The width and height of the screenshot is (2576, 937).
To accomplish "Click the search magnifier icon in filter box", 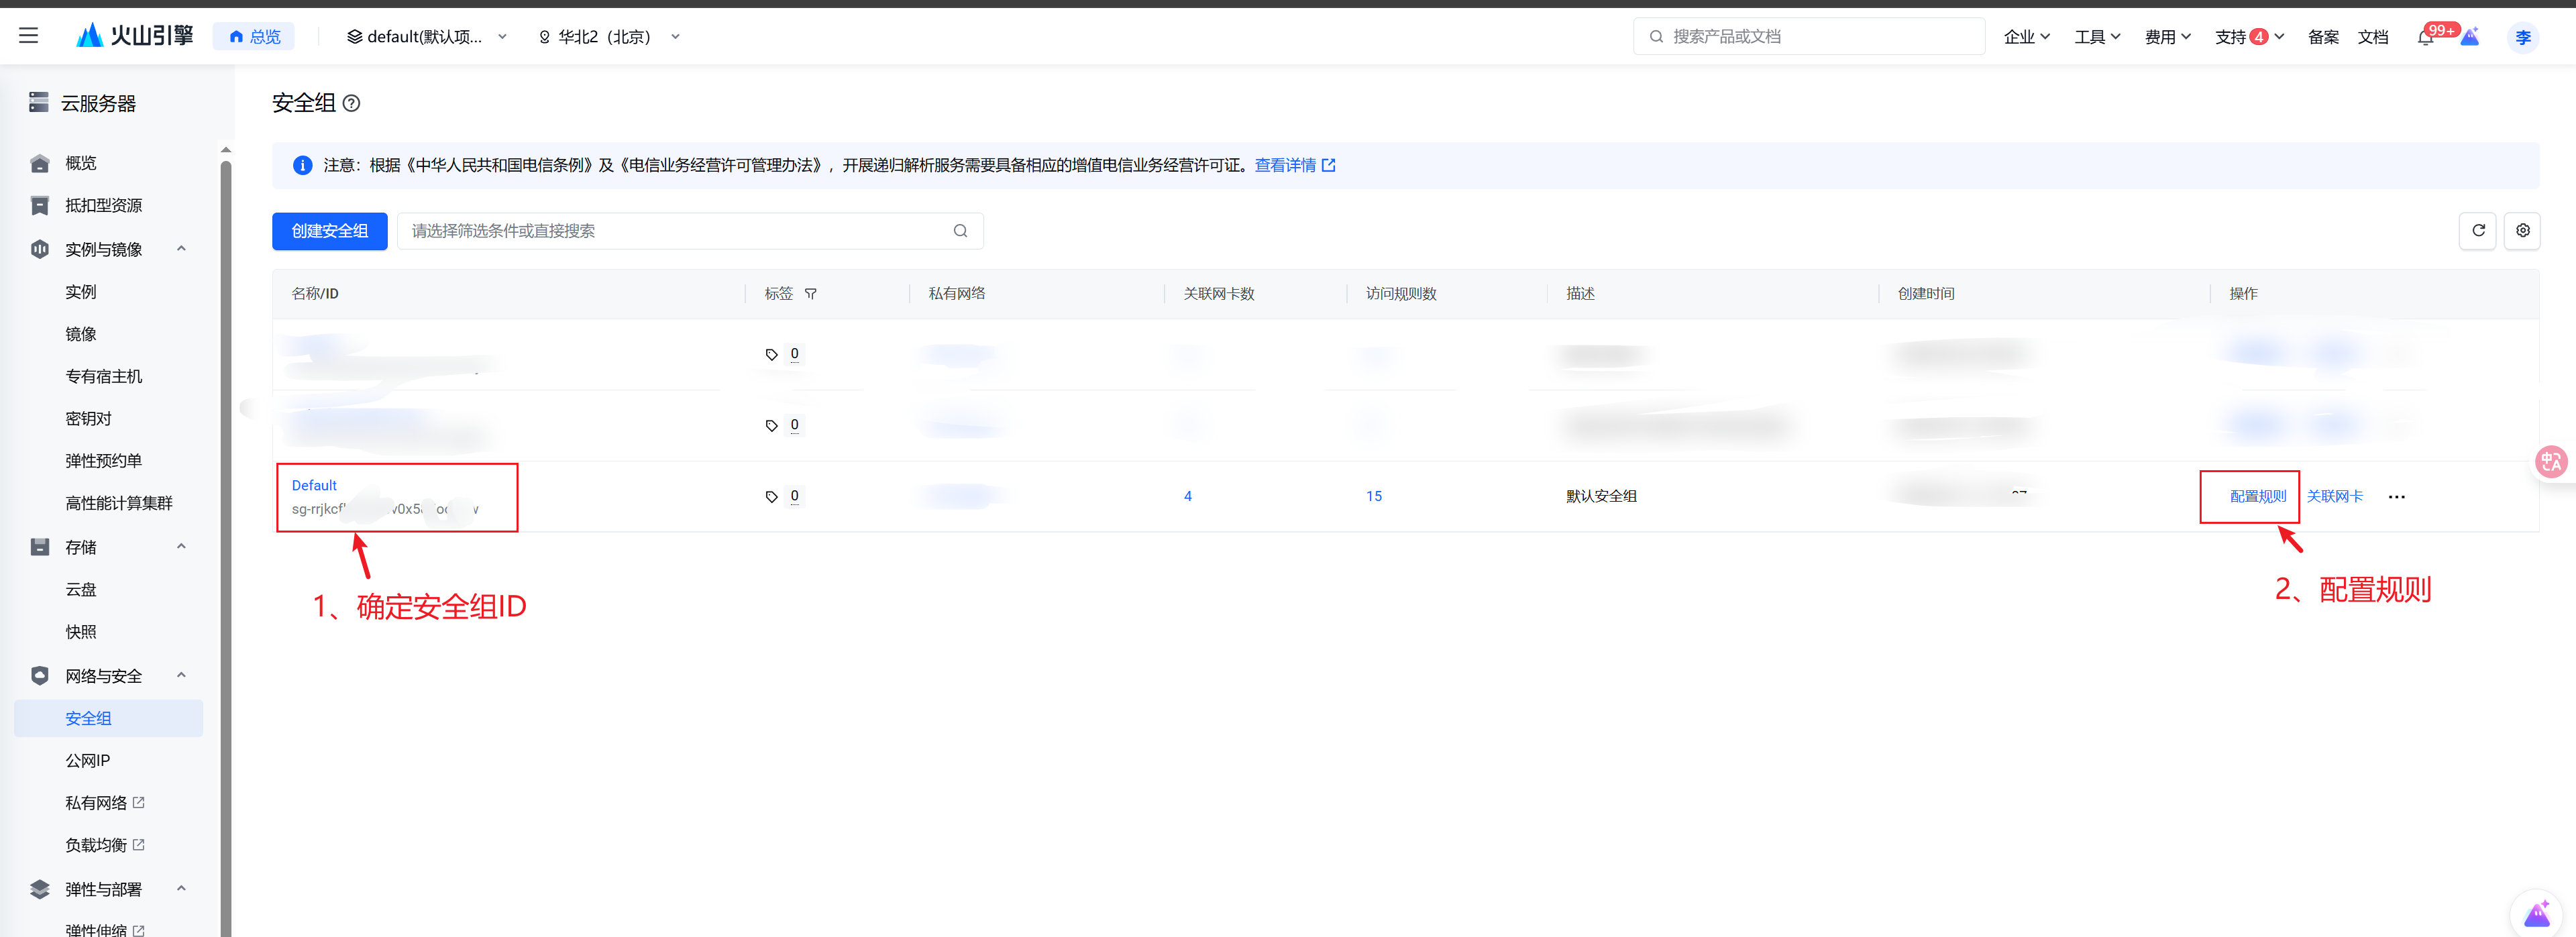I will click(960, 231).
